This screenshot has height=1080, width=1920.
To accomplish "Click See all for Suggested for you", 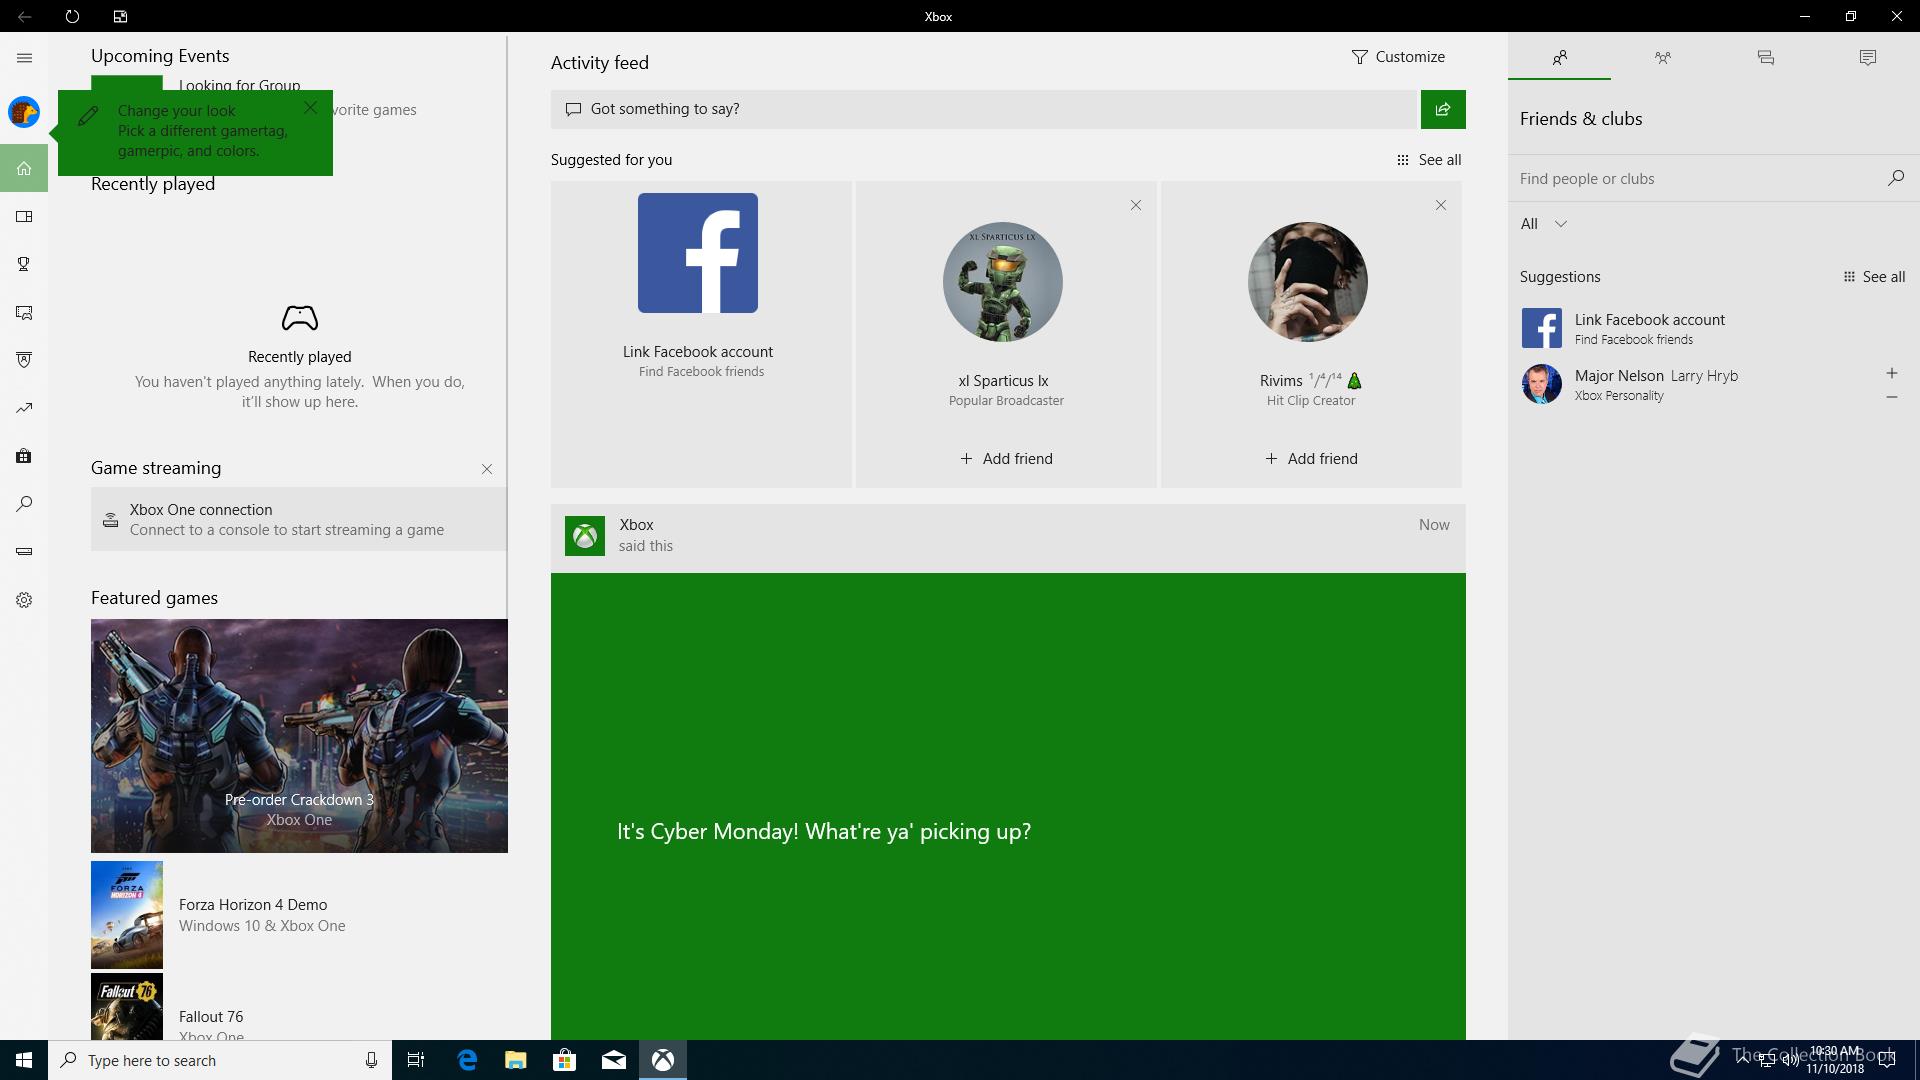I will (1429, 160).
